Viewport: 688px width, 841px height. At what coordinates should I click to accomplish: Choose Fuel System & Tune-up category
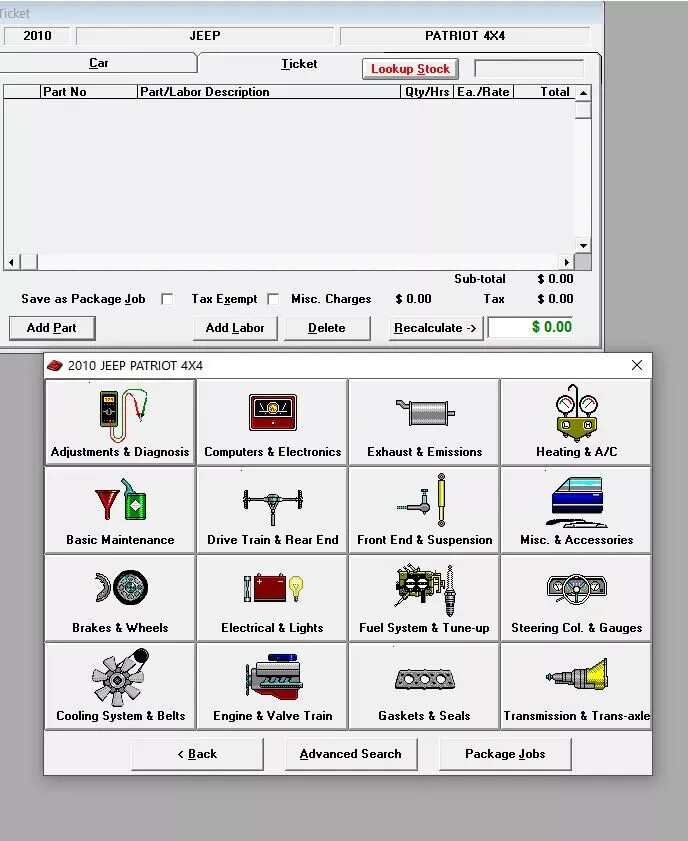click(x=425, y=598)
